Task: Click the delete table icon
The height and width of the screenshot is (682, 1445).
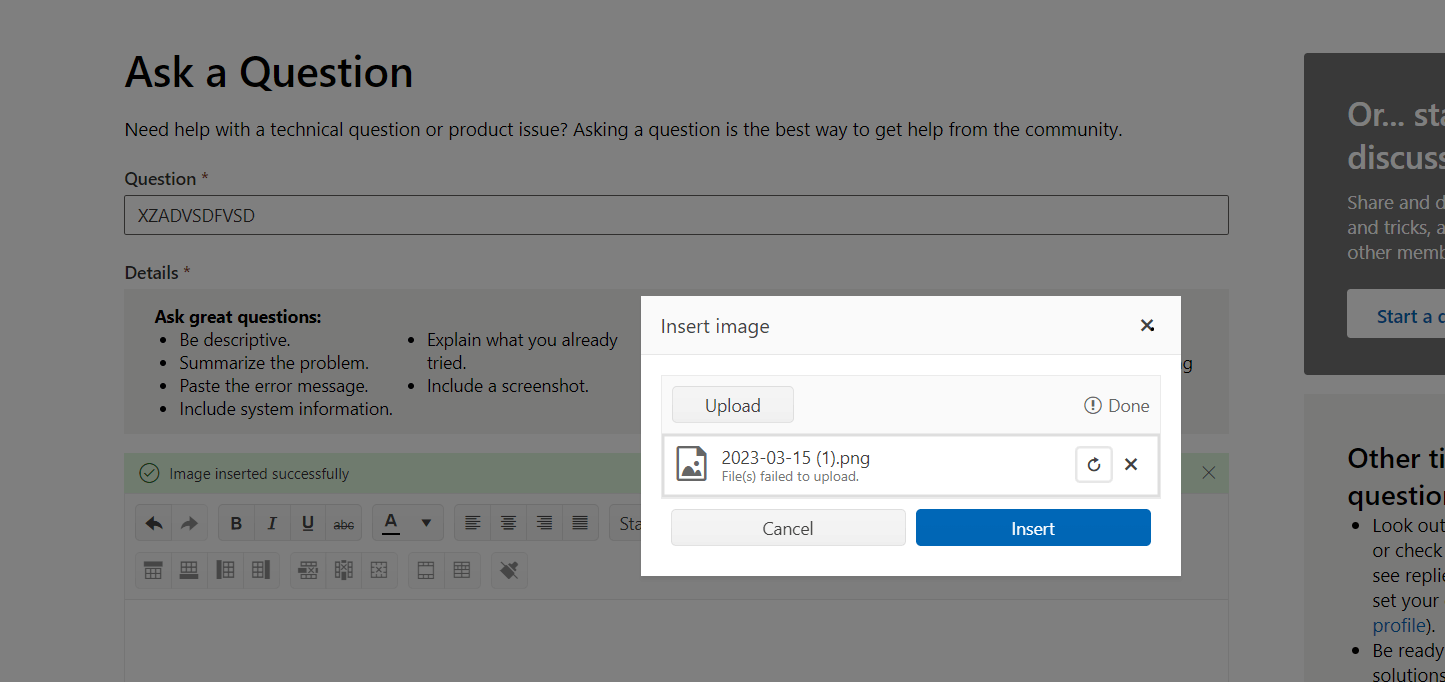Action: pyautogui.click(x=379, y=570)
